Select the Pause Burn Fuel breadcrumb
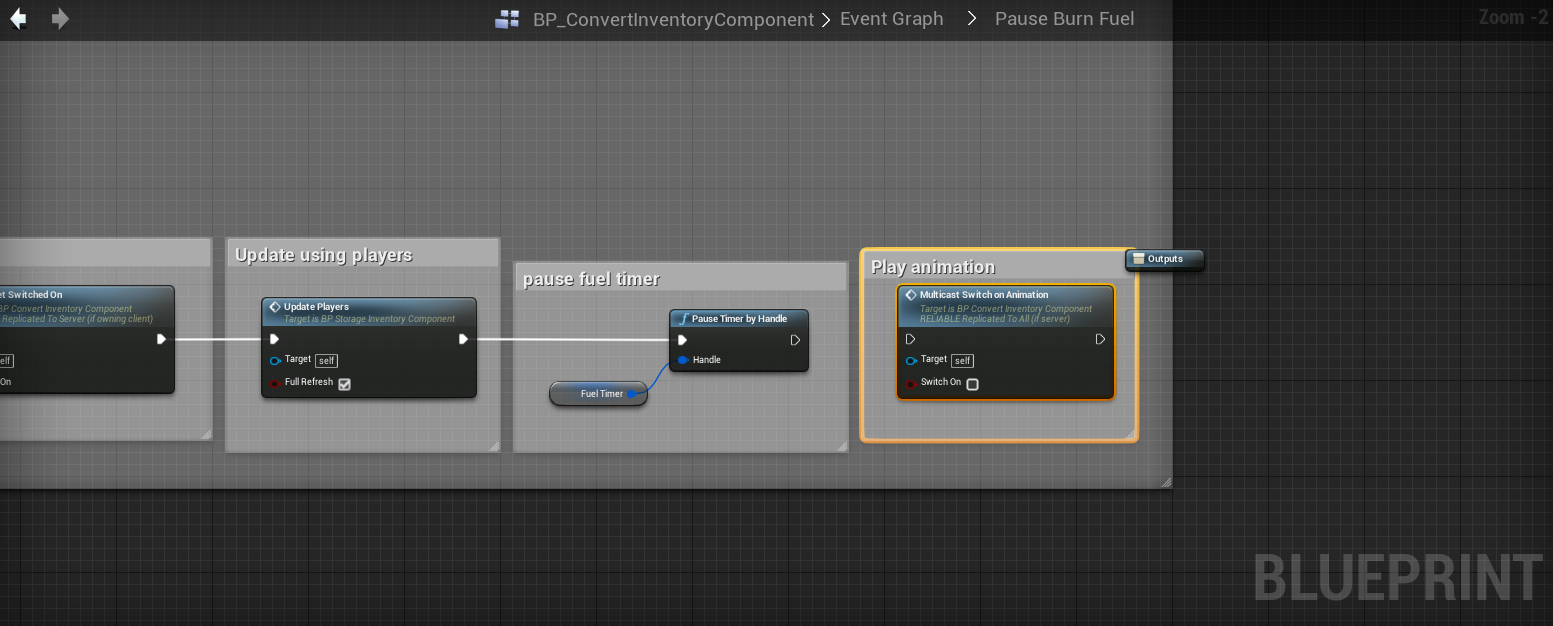Screen dimensions: 1553x626 click(x=1064, y=19)
